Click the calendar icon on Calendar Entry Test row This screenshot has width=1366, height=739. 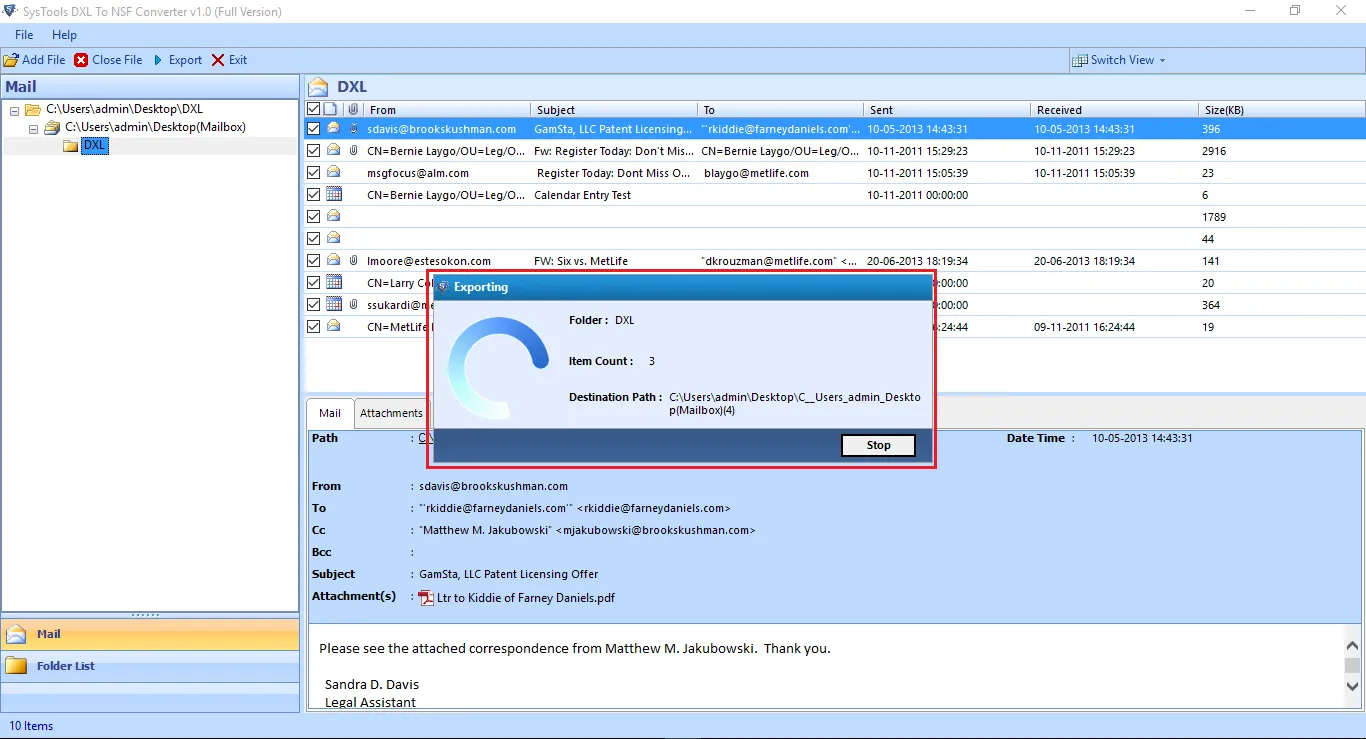coord(334,195)
